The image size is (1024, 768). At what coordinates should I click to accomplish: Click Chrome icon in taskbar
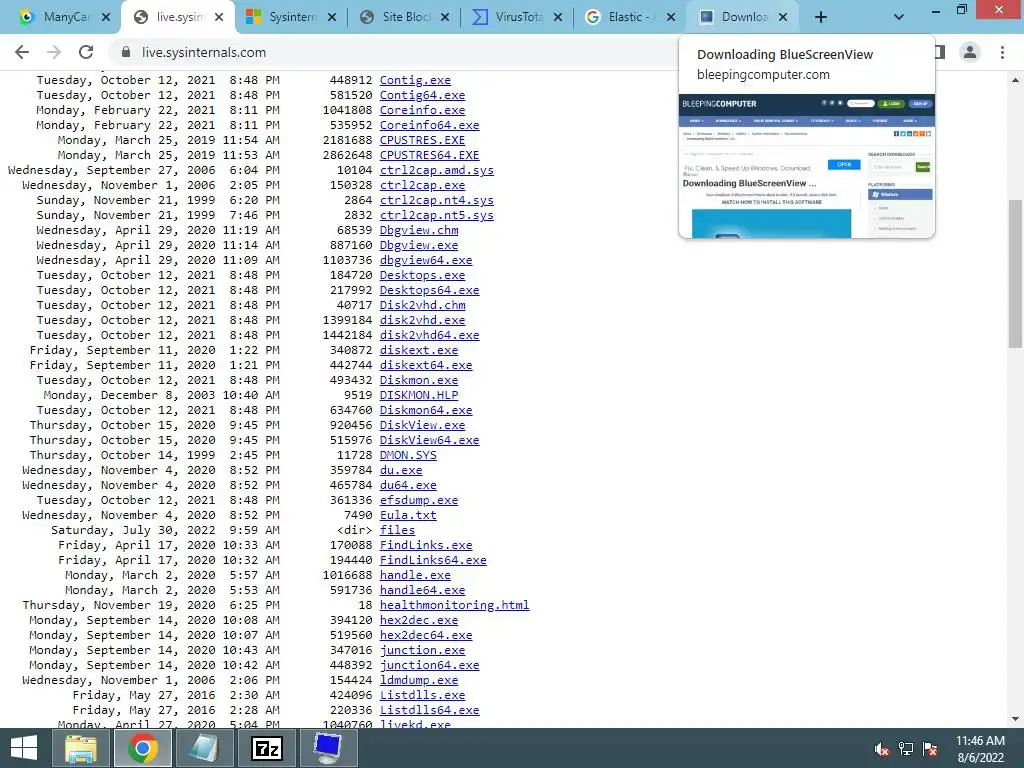coord(143,748)
